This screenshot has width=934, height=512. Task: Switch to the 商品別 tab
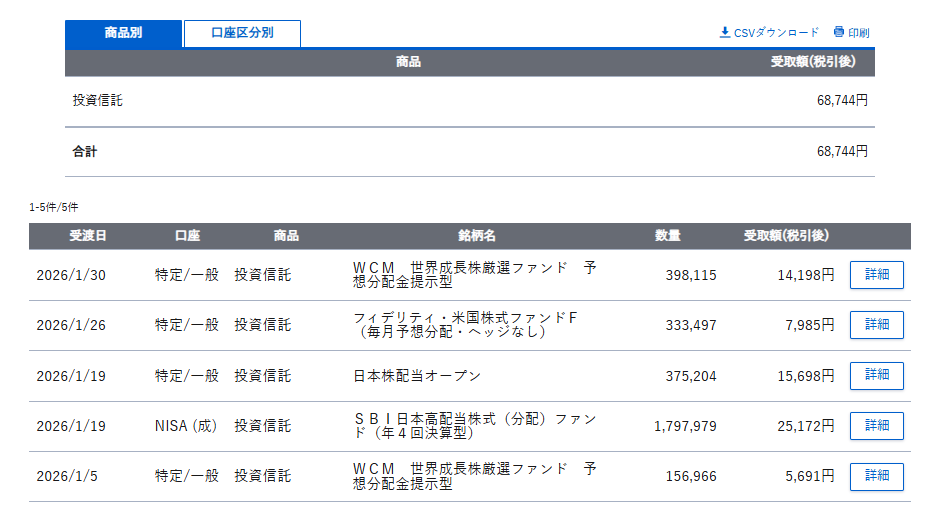tap(123, 33)
